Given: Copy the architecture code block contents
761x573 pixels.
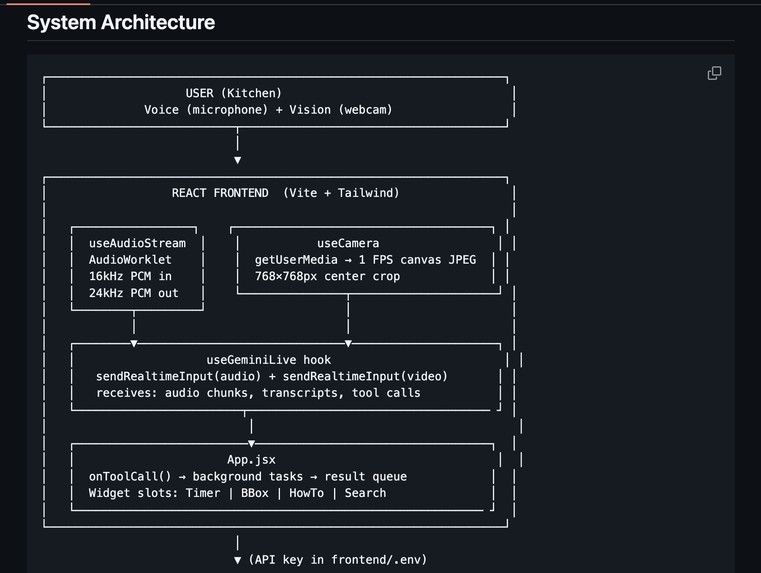Looking at the screenshot, I should click(714, 73).
